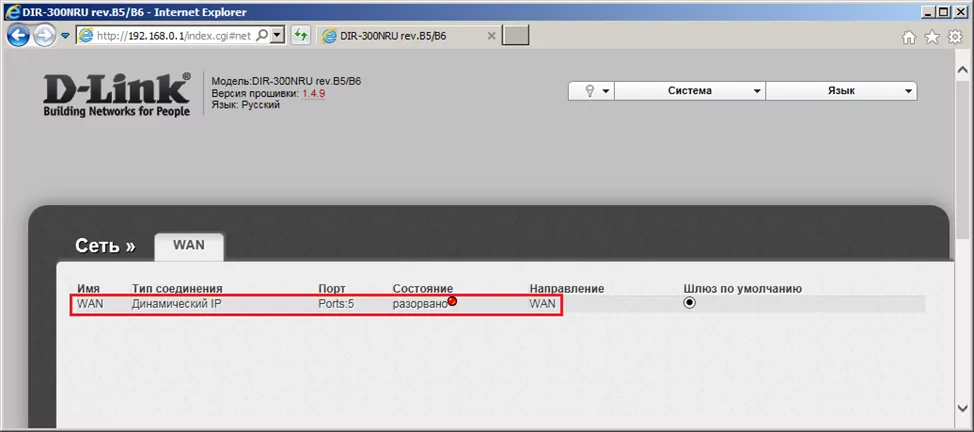This screenshot has height=432, width=974.
Task: Click the scrollbar up arrow
Action: [962, 69]
